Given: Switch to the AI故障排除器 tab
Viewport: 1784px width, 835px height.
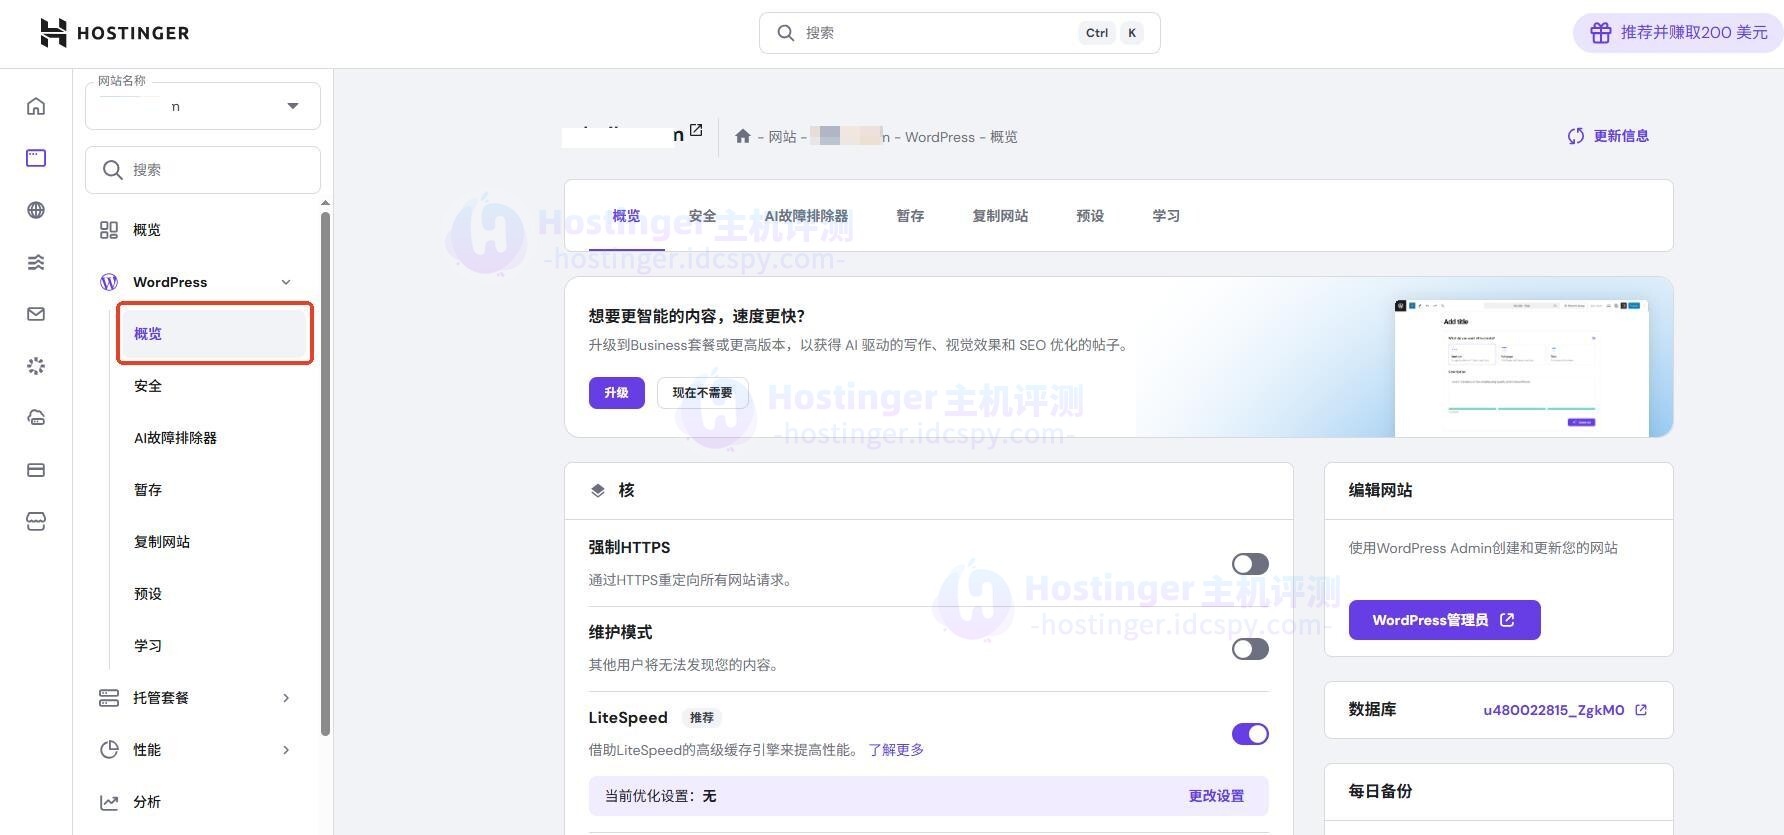Looking at the screenshot, I should [x=806, y=216].
